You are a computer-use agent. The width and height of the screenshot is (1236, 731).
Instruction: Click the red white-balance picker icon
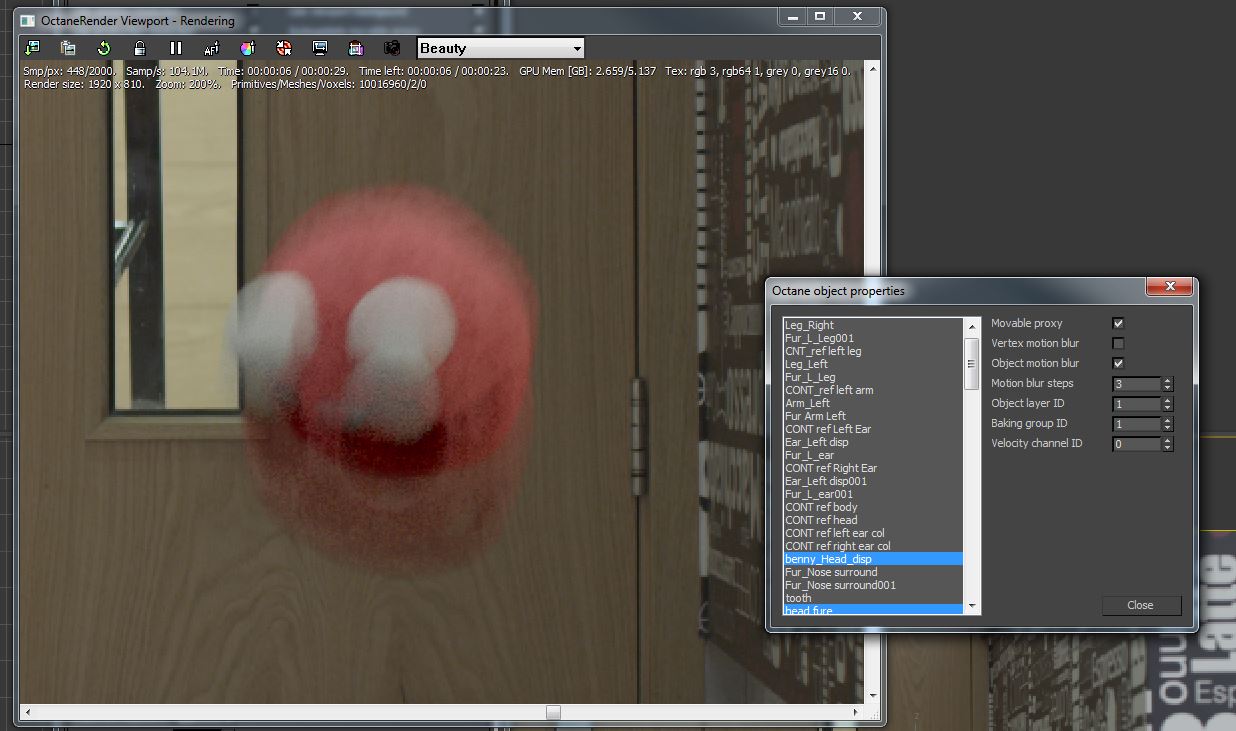[x=284, y=48]
